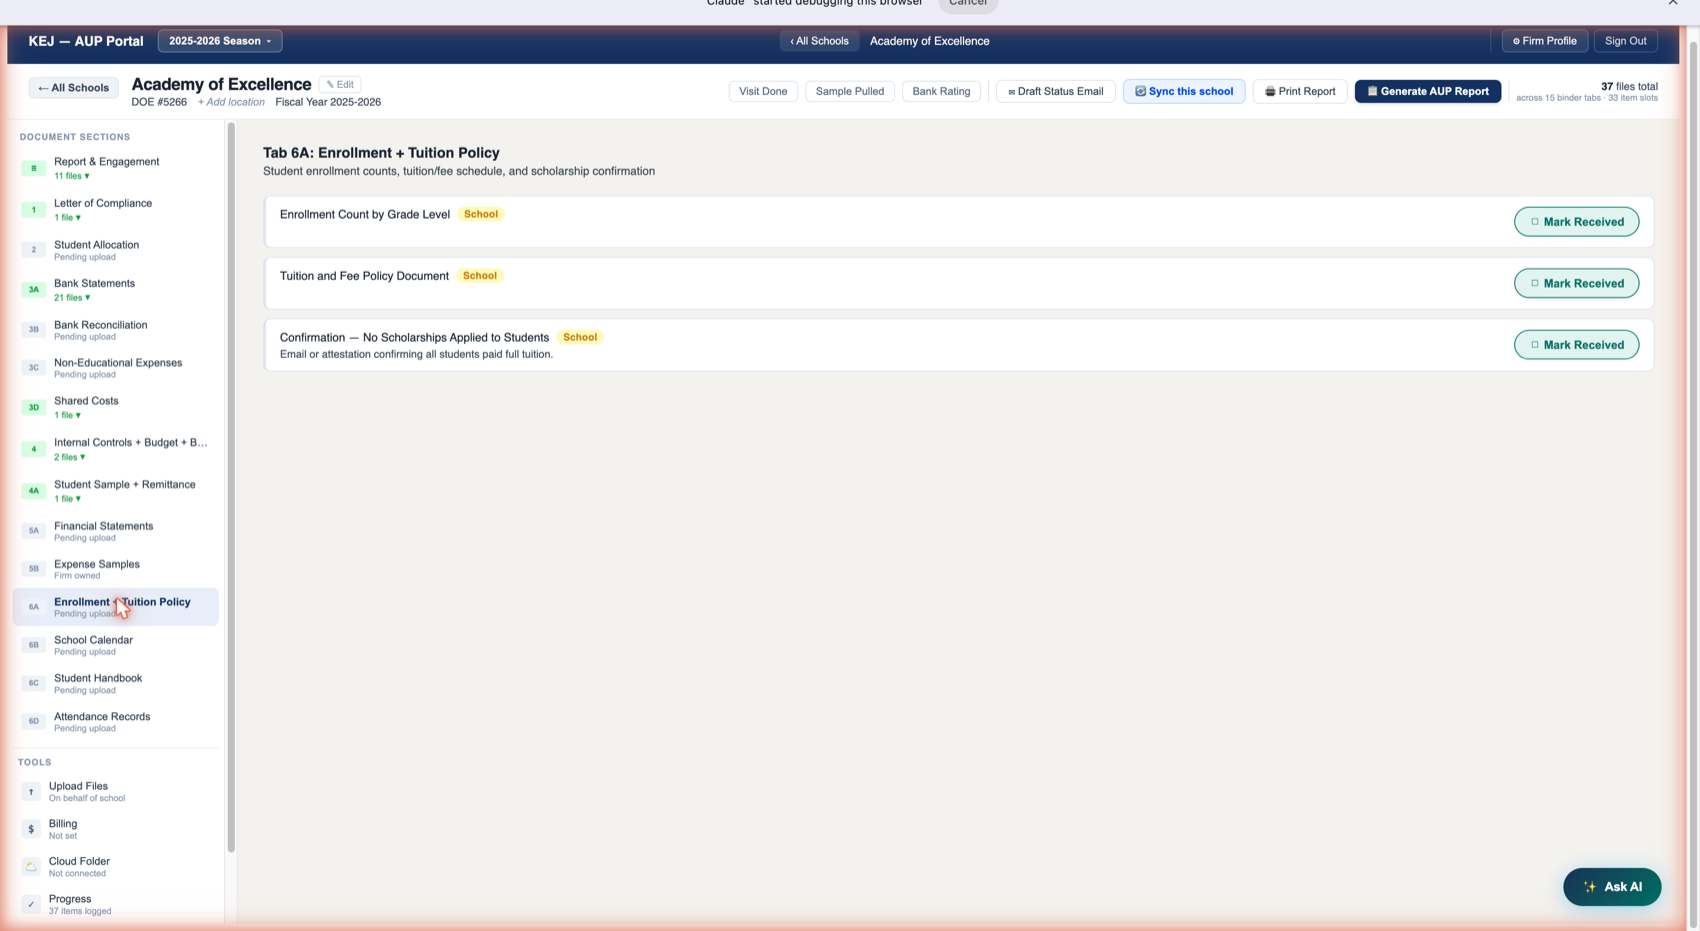
Task: Click the DOE #5266 text
Action: (159, 102)
